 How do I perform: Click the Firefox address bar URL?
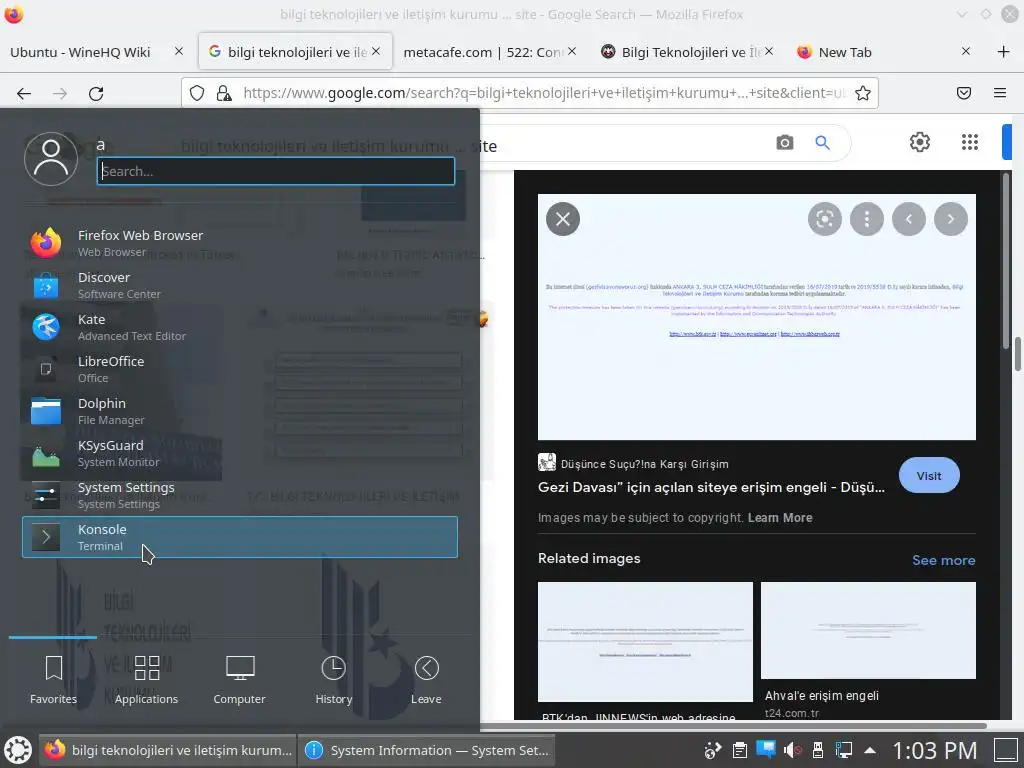(x=543, y=93)
